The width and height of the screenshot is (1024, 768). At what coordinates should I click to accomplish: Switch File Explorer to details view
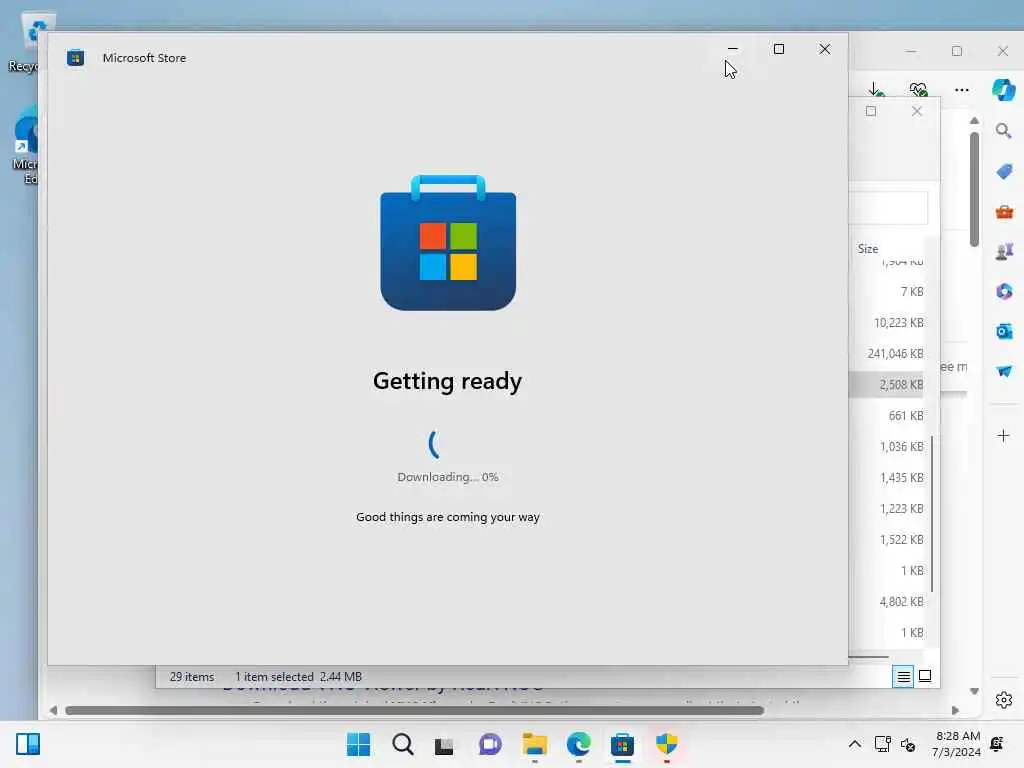coord(903,677)
